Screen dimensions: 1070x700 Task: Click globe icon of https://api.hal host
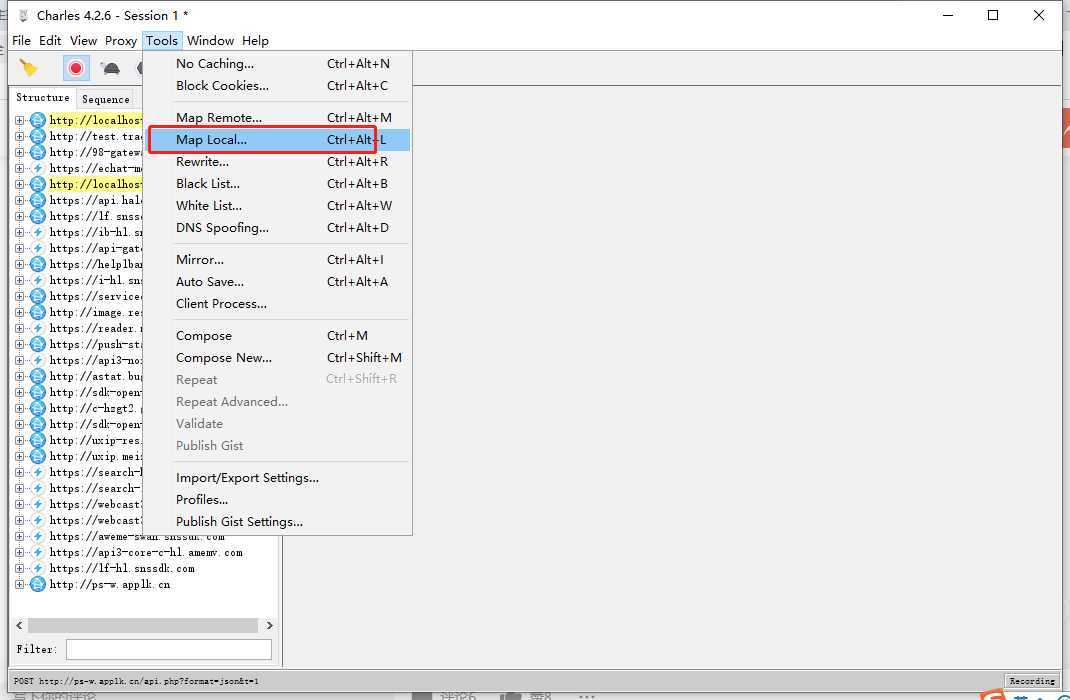click(38, 201)
